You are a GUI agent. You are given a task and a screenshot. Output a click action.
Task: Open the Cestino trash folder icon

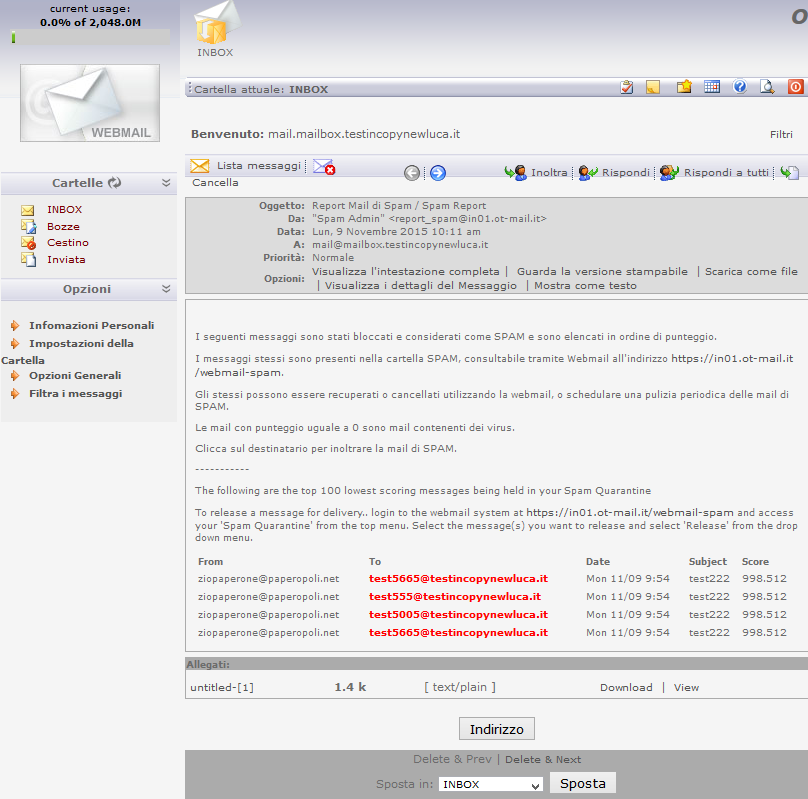(x=28, y=242)
